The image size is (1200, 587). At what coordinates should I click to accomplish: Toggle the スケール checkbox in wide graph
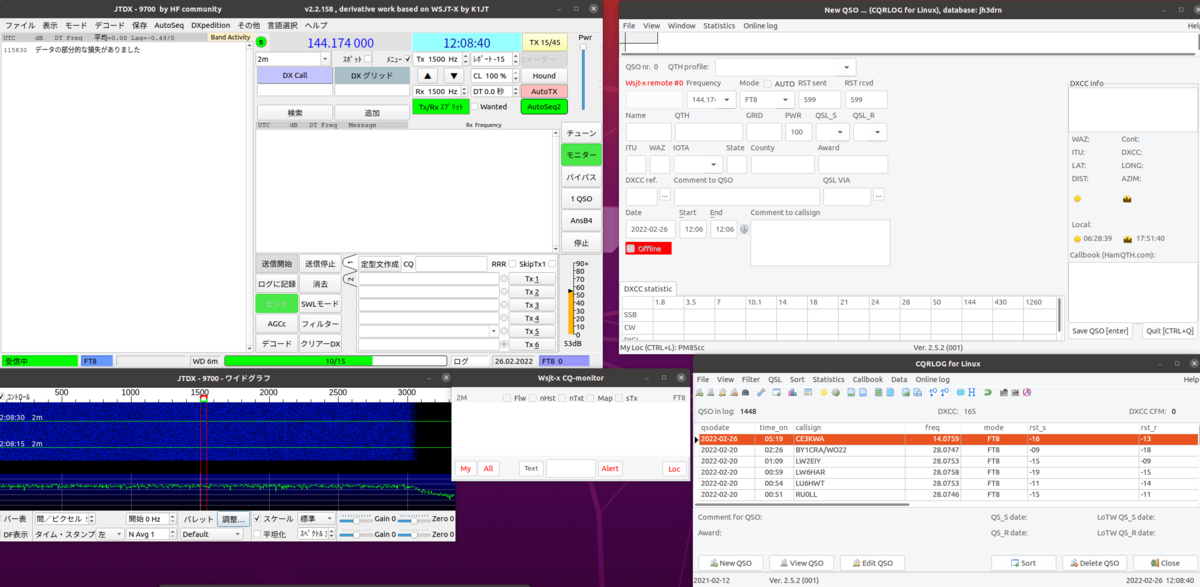[257, 518]
